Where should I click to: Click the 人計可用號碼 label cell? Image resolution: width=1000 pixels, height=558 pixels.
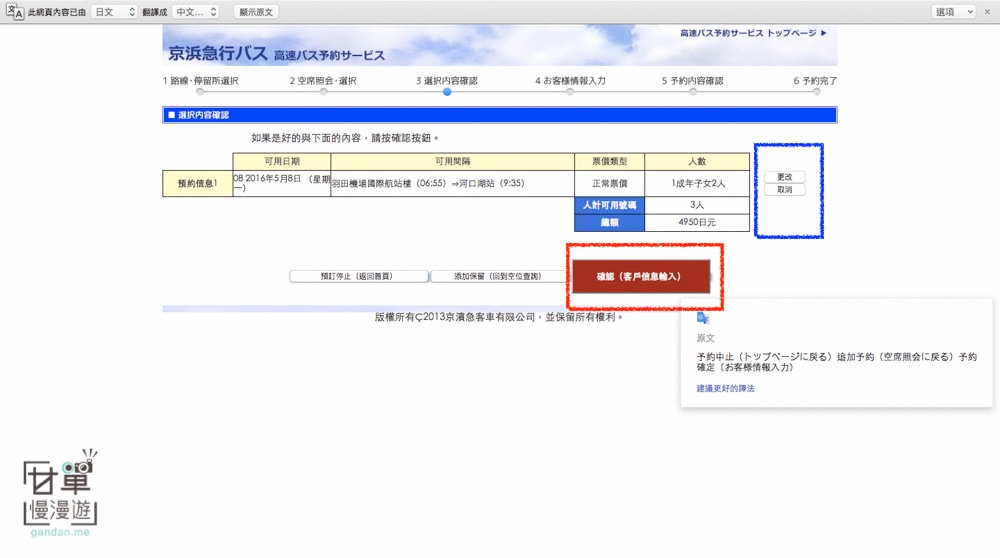pos(610,205)
